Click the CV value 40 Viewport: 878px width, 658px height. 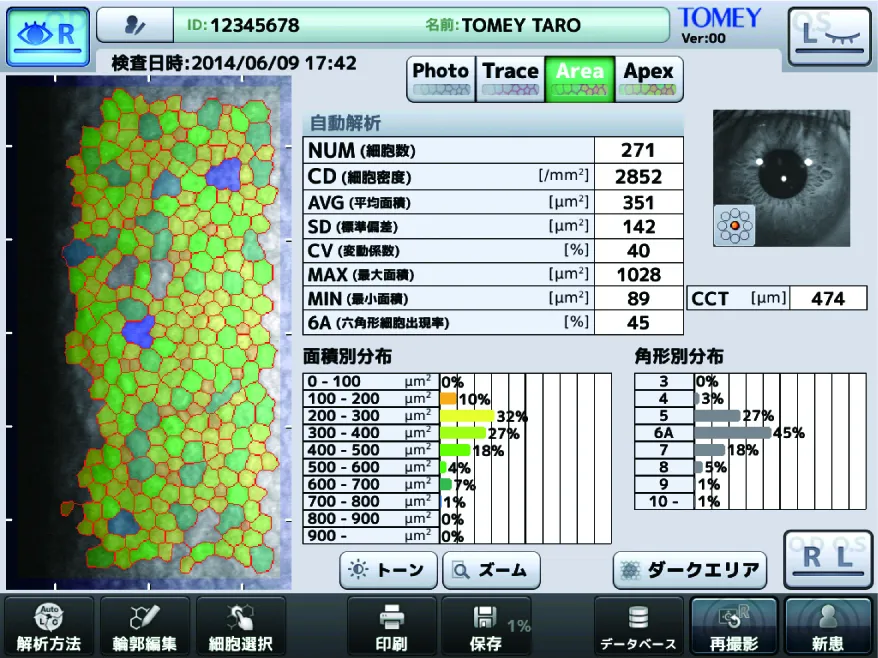(x=638, y=250)
